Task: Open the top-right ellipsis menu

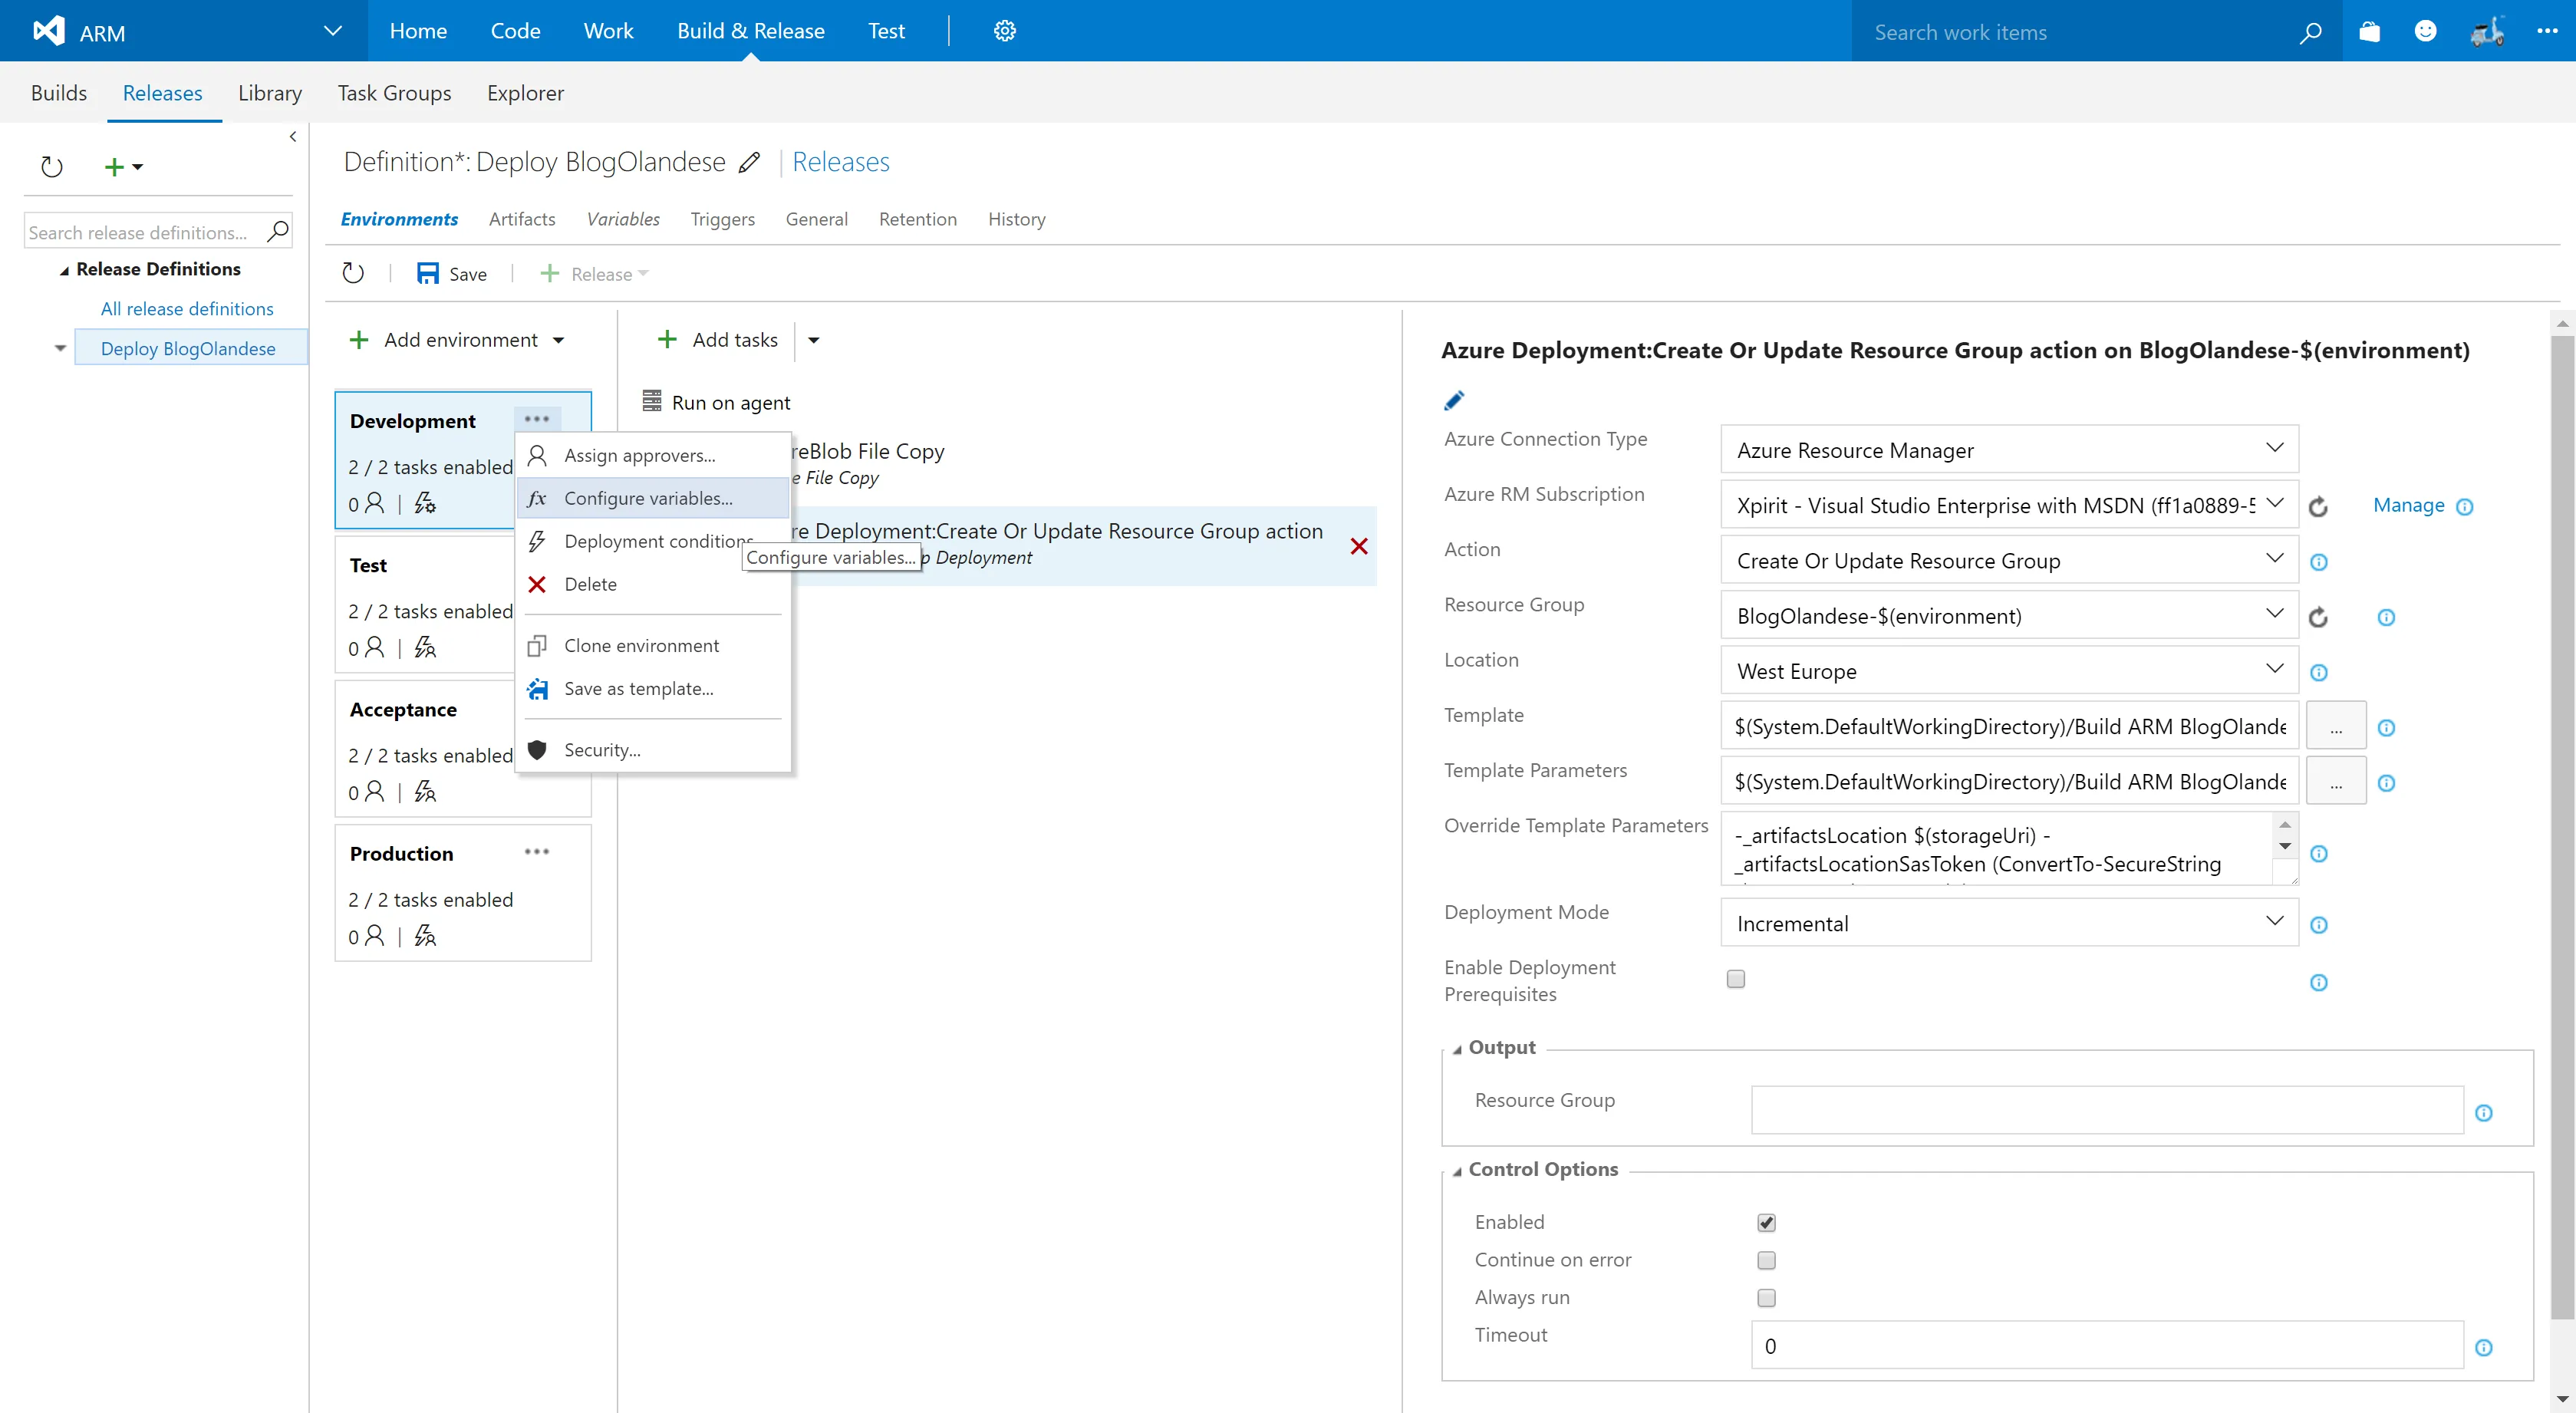Action: coord(2547,31)
